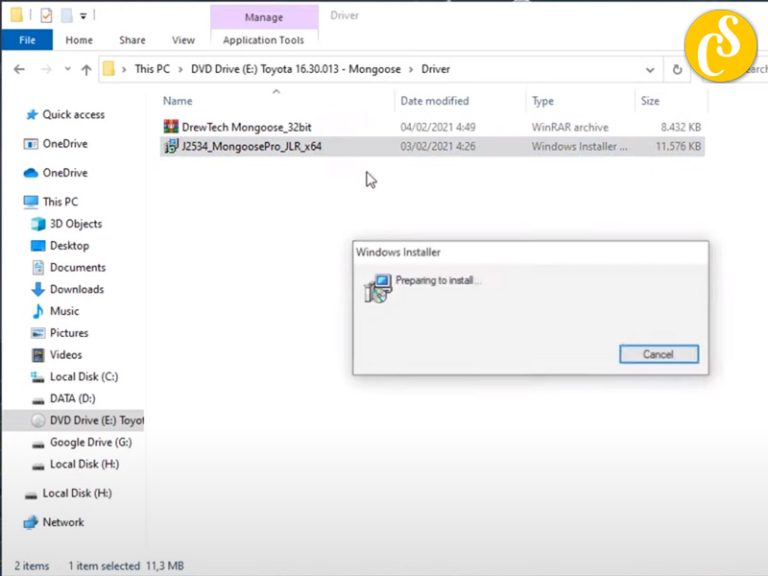Image resolution: width=768 pixels, height=576 pixels.
Task: Open the File menu tab
Action: coord(27,40)
